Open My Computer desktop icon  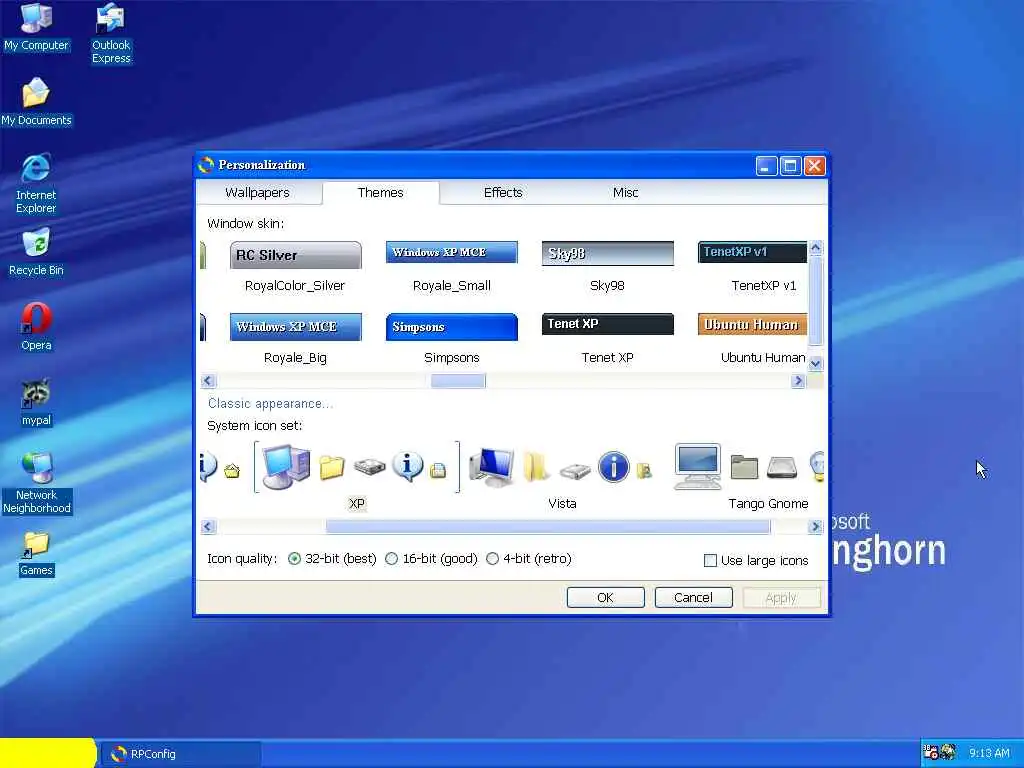(x=36, y=27)
